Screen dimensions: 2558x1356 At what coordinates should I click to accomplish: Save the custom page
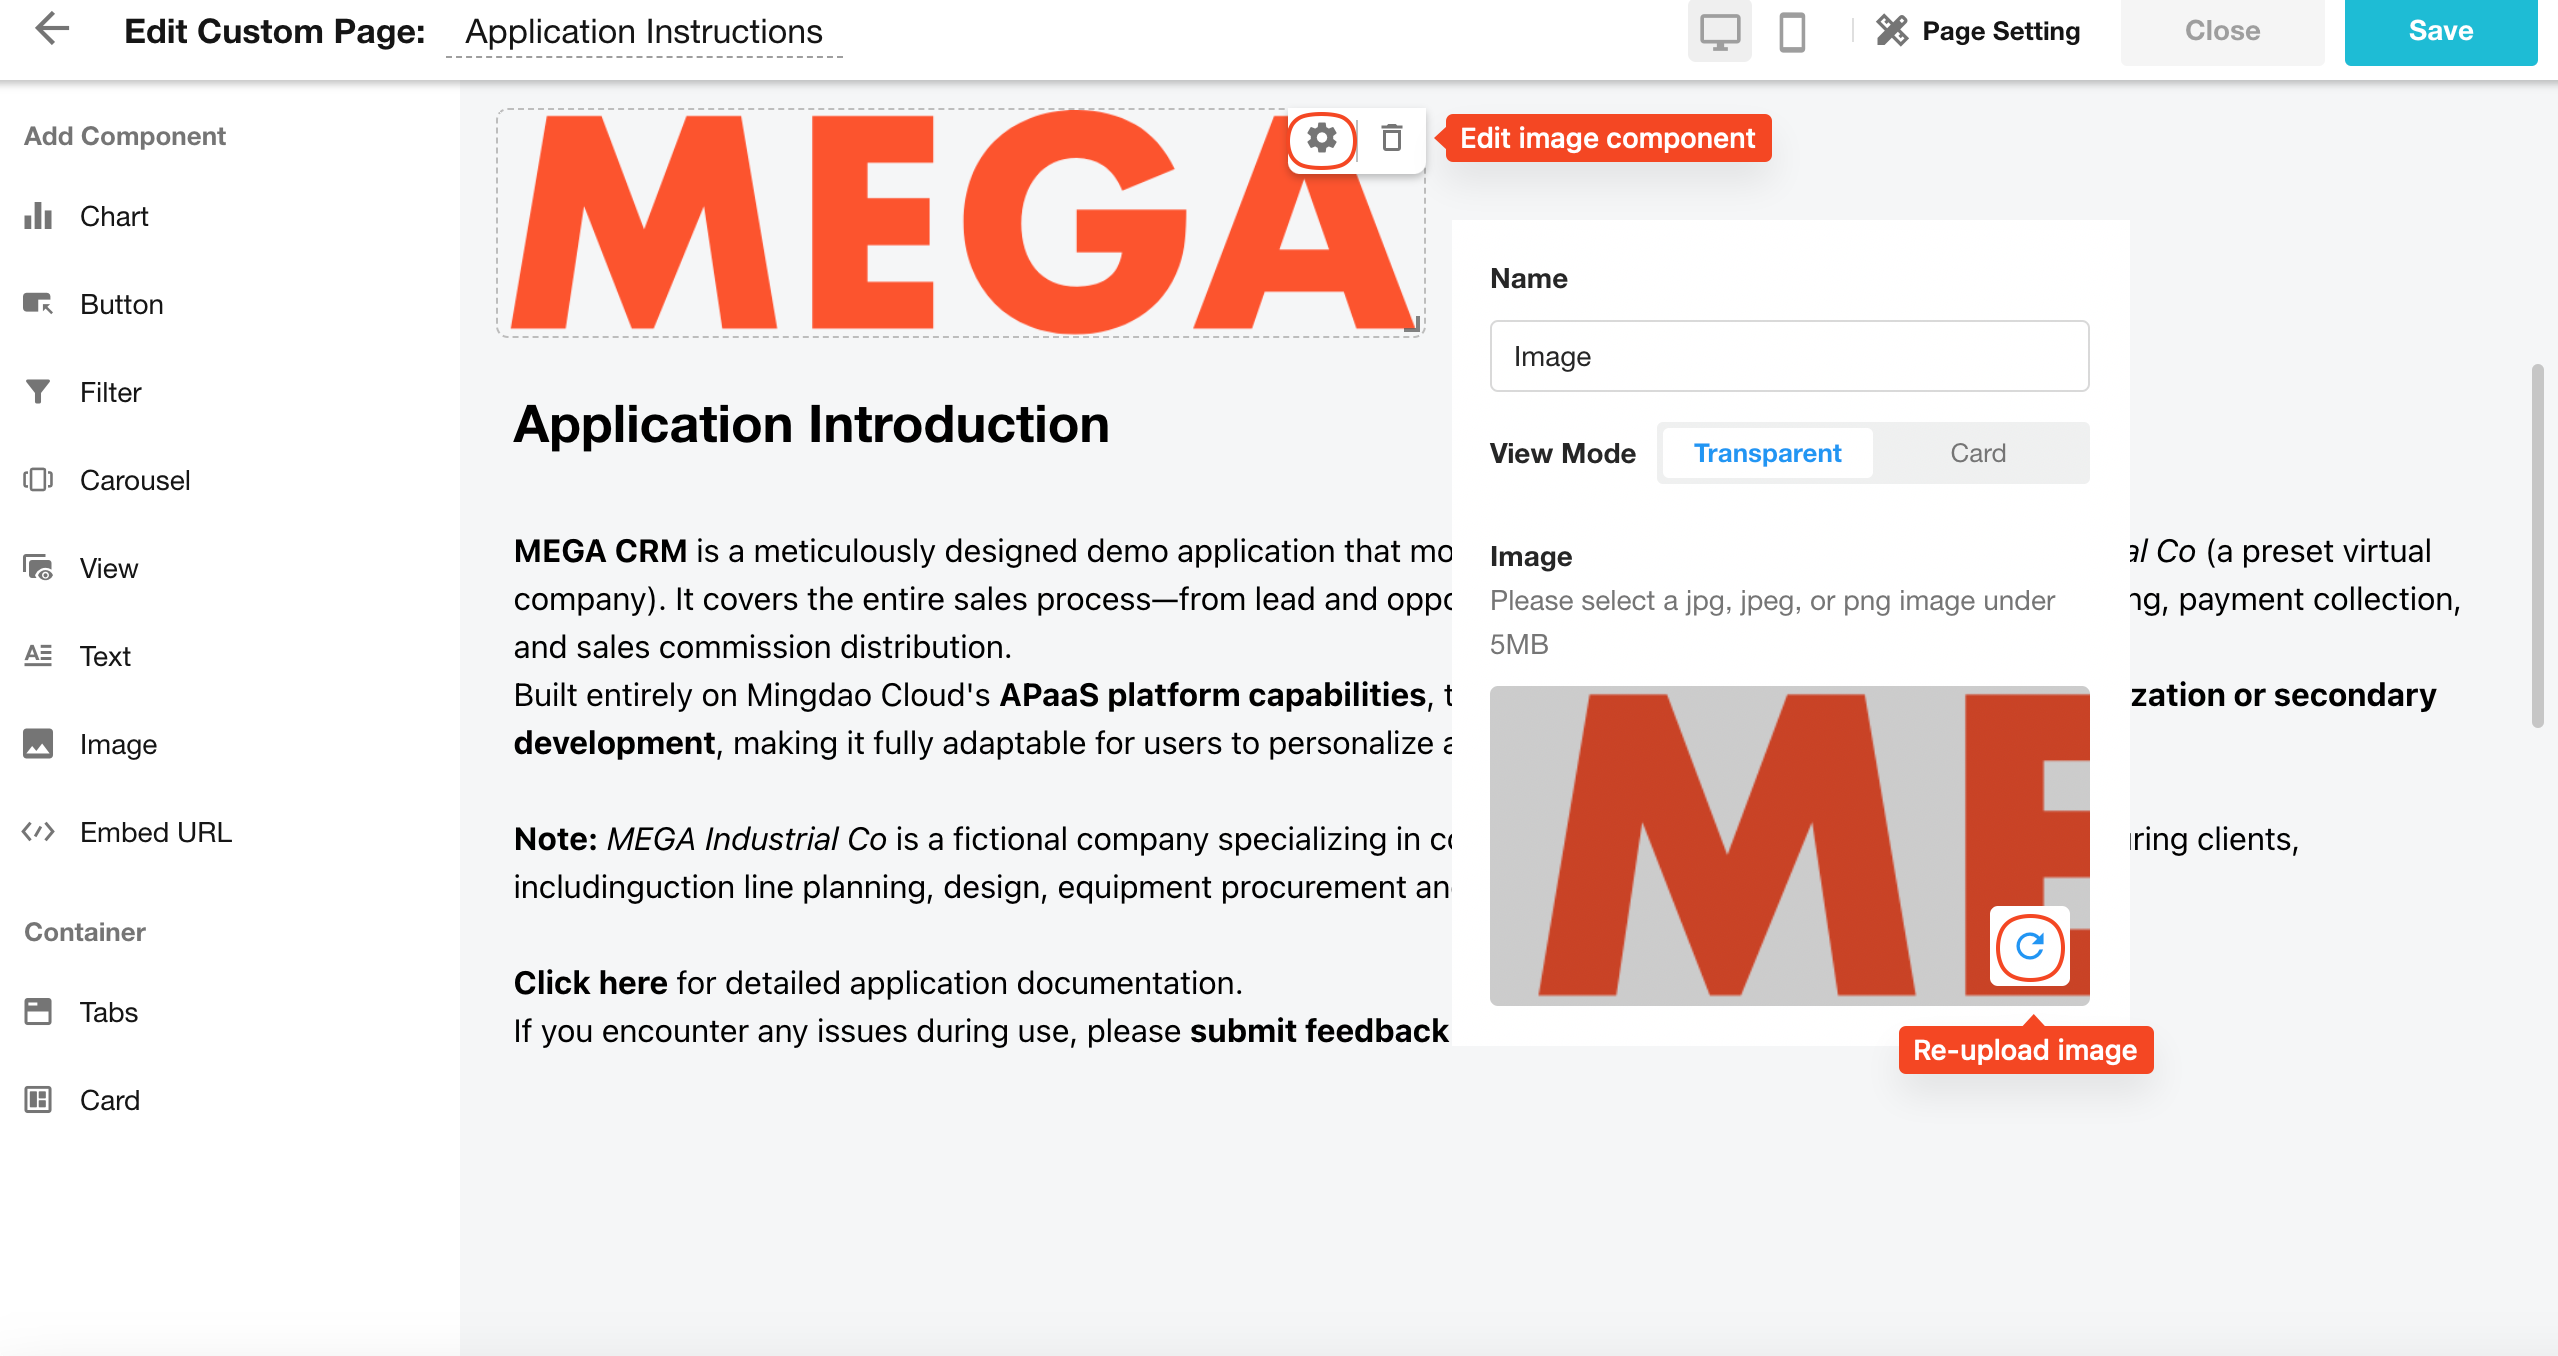click(2440, 31)
